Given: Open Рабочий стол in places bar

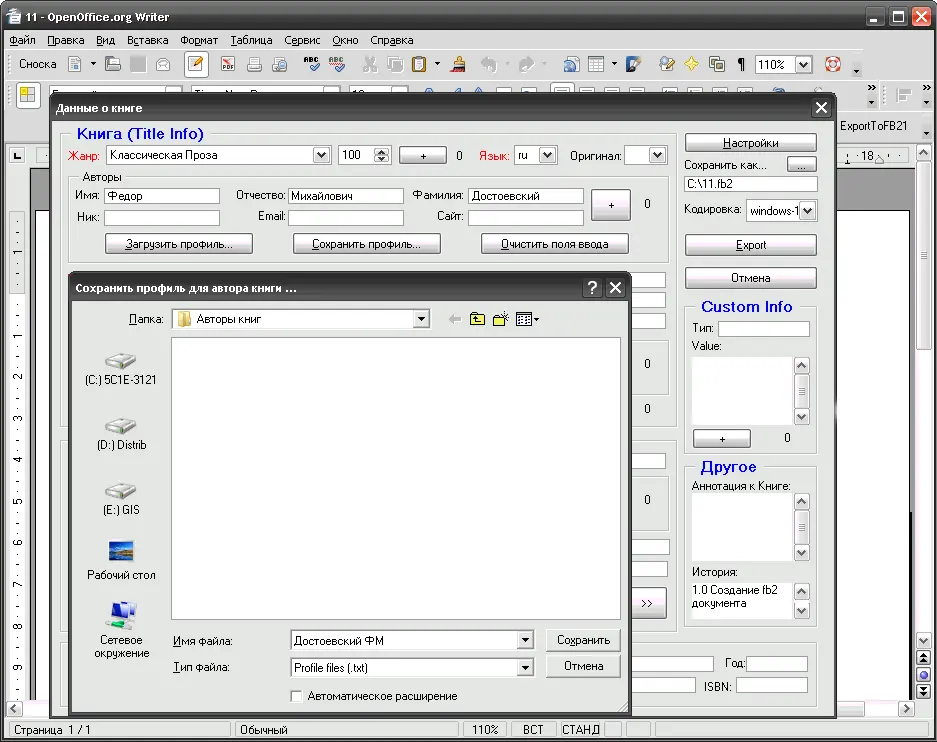Looking at the screenshot, I should click(121, 560).
